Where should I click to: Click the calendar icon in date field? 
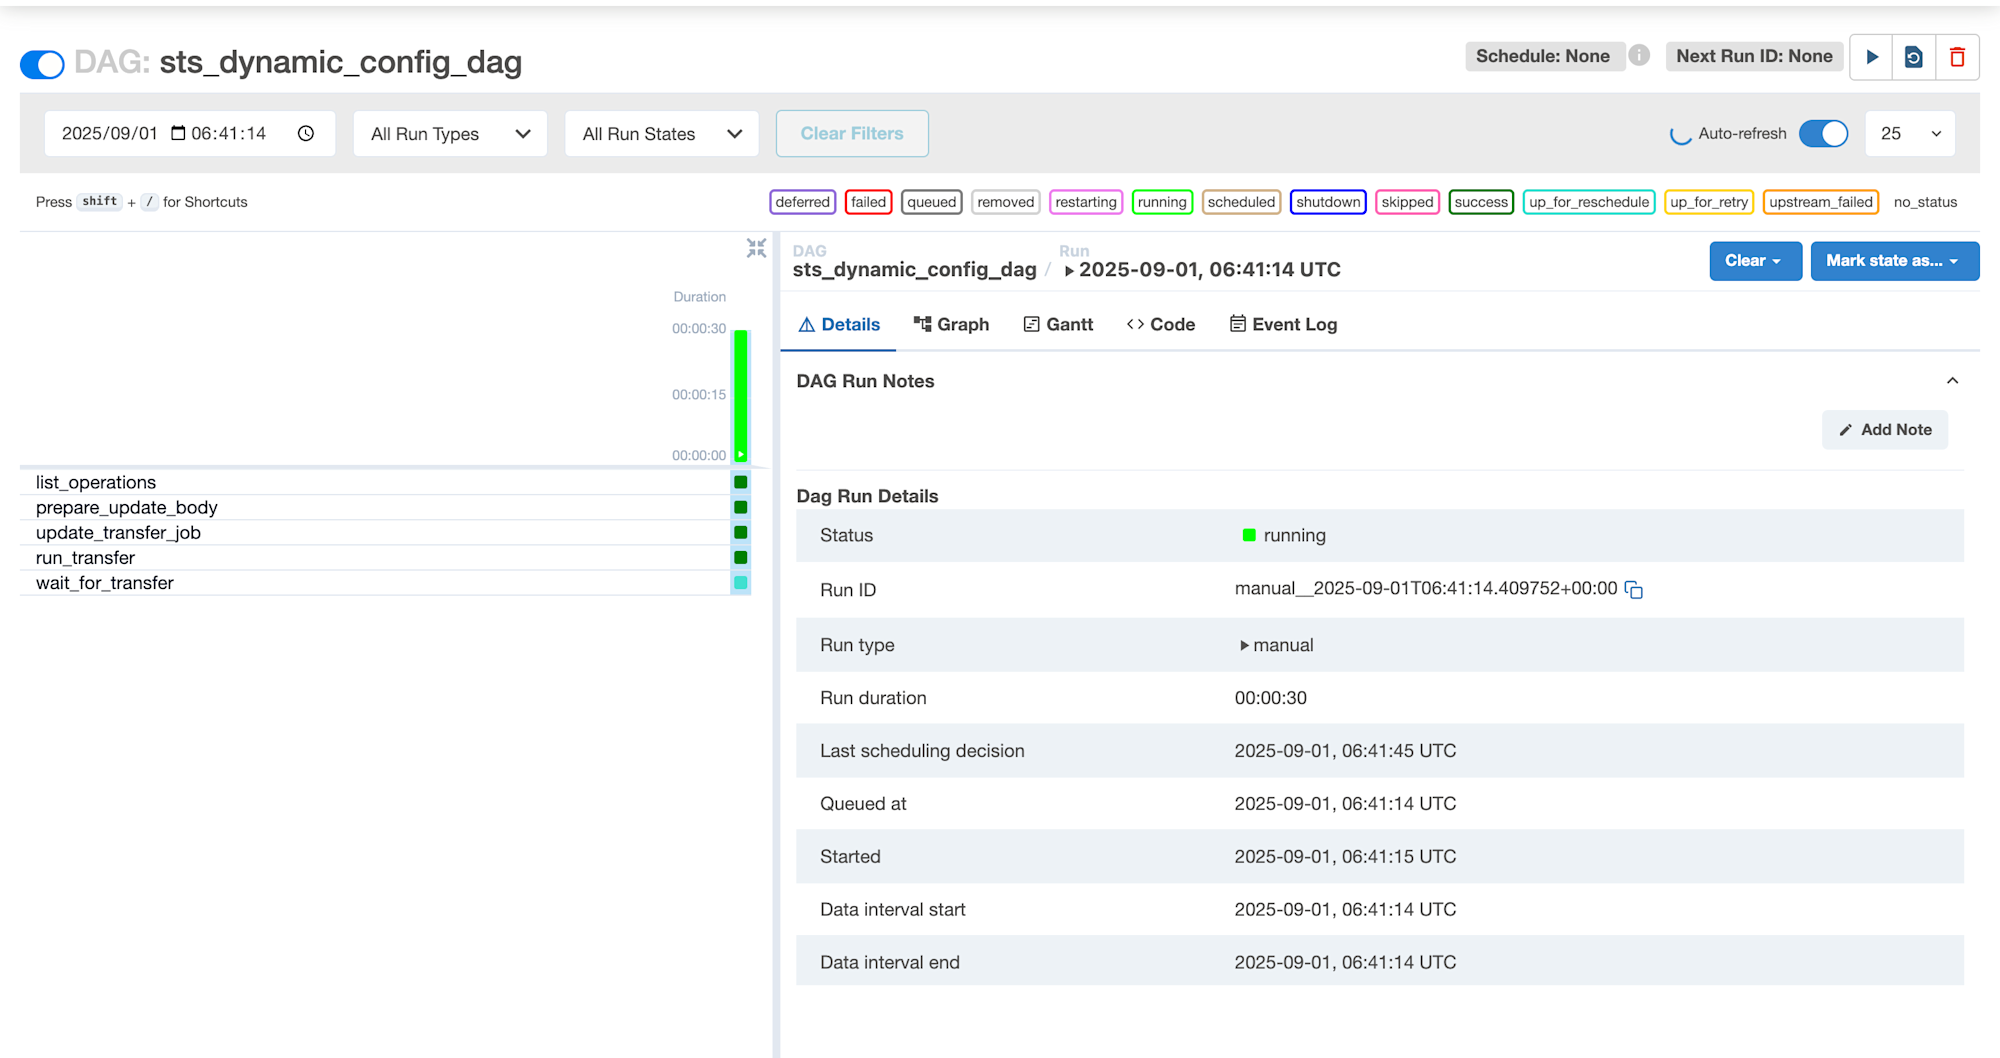(x=178, y=133)
